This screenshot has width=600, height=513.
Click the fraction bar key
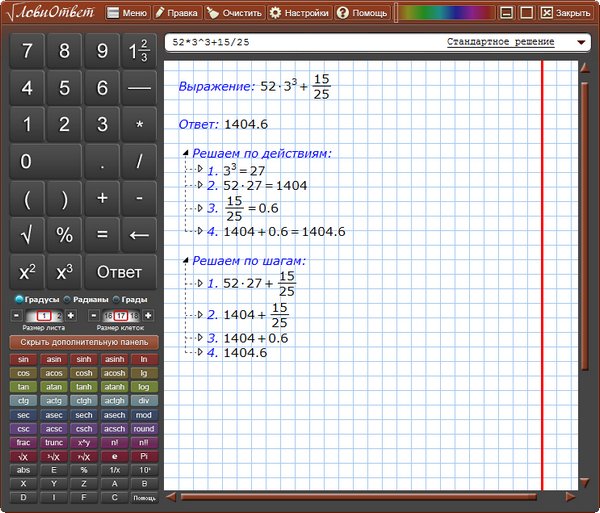pos(138,88)
